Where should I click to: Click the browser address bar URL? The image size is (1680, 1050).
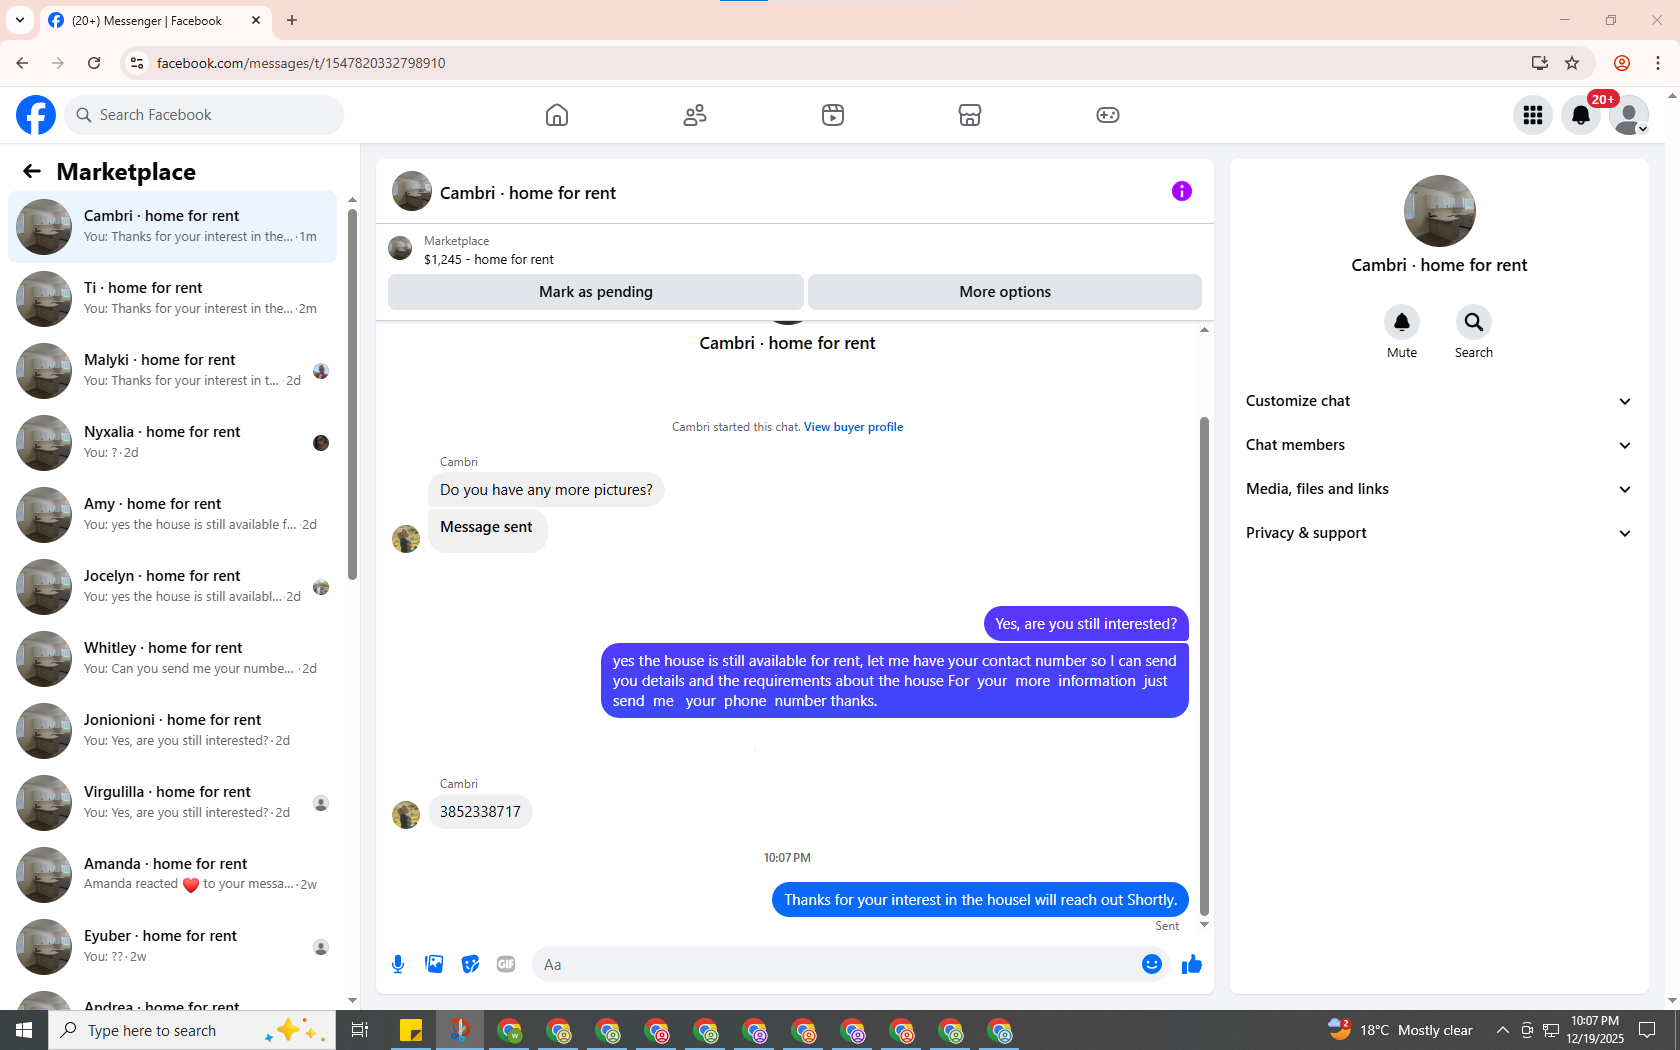coord(301,63)
